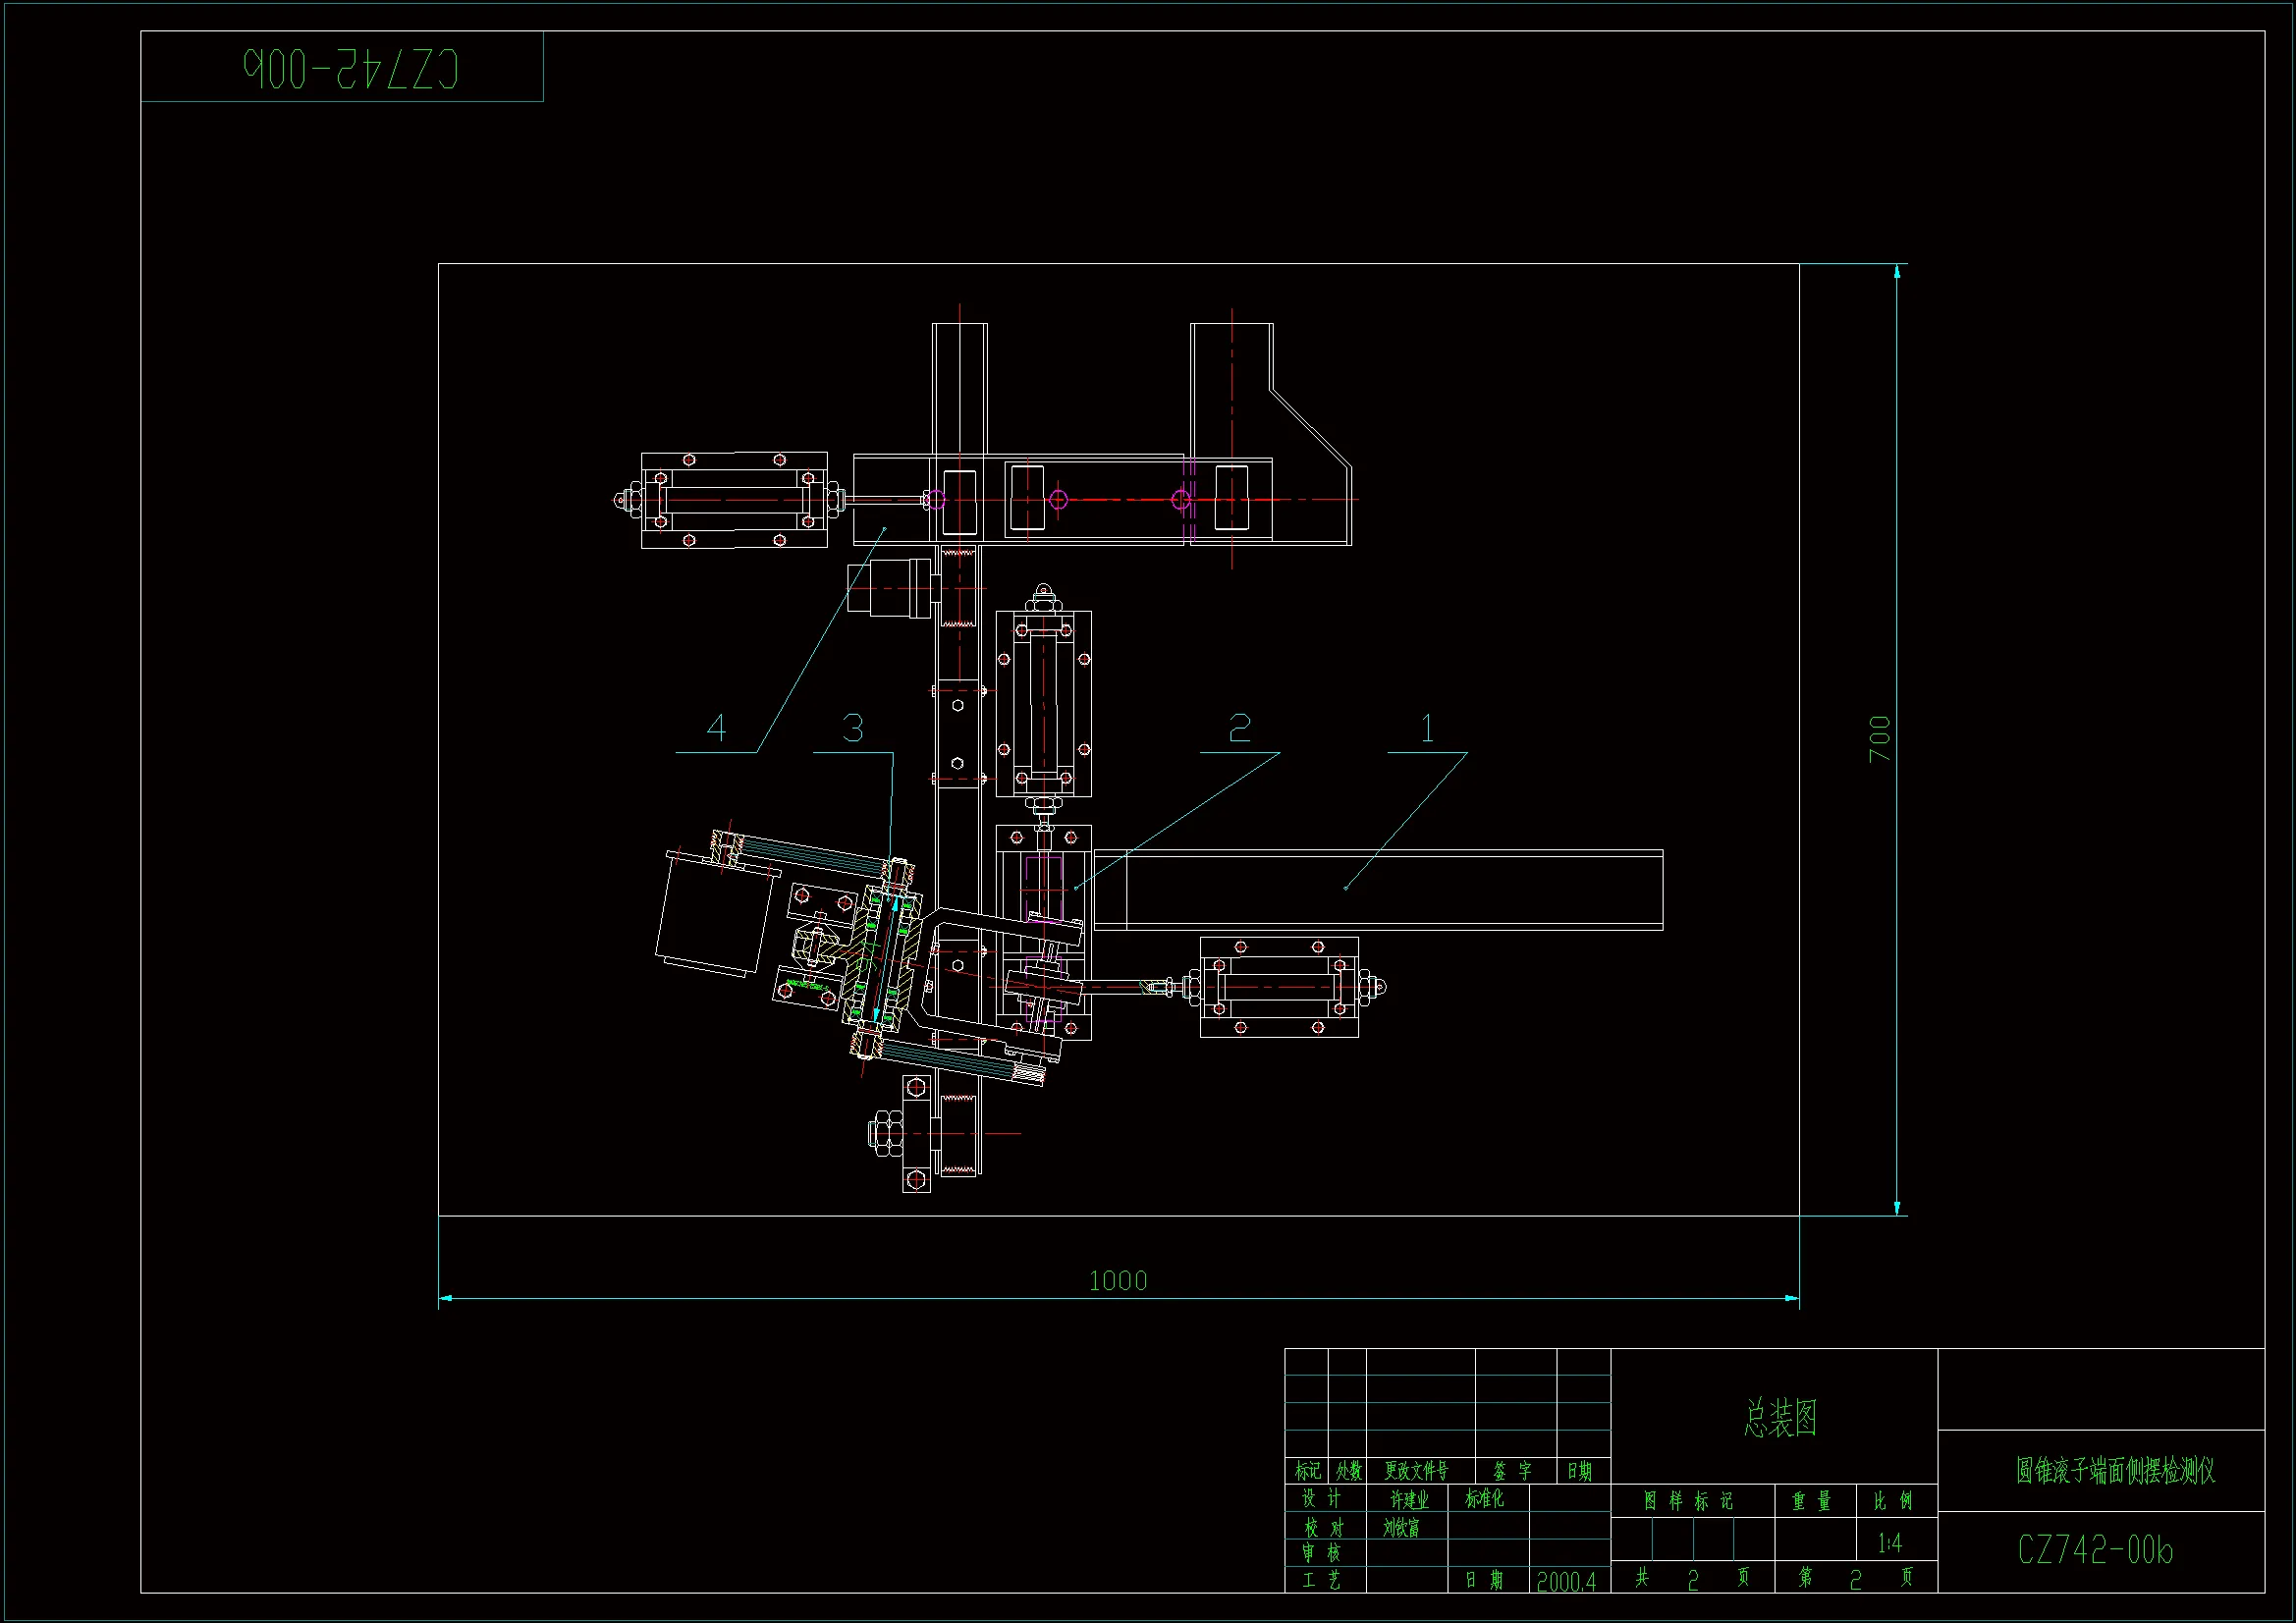Click the 图样标记 header cell

point(1688,1501)
